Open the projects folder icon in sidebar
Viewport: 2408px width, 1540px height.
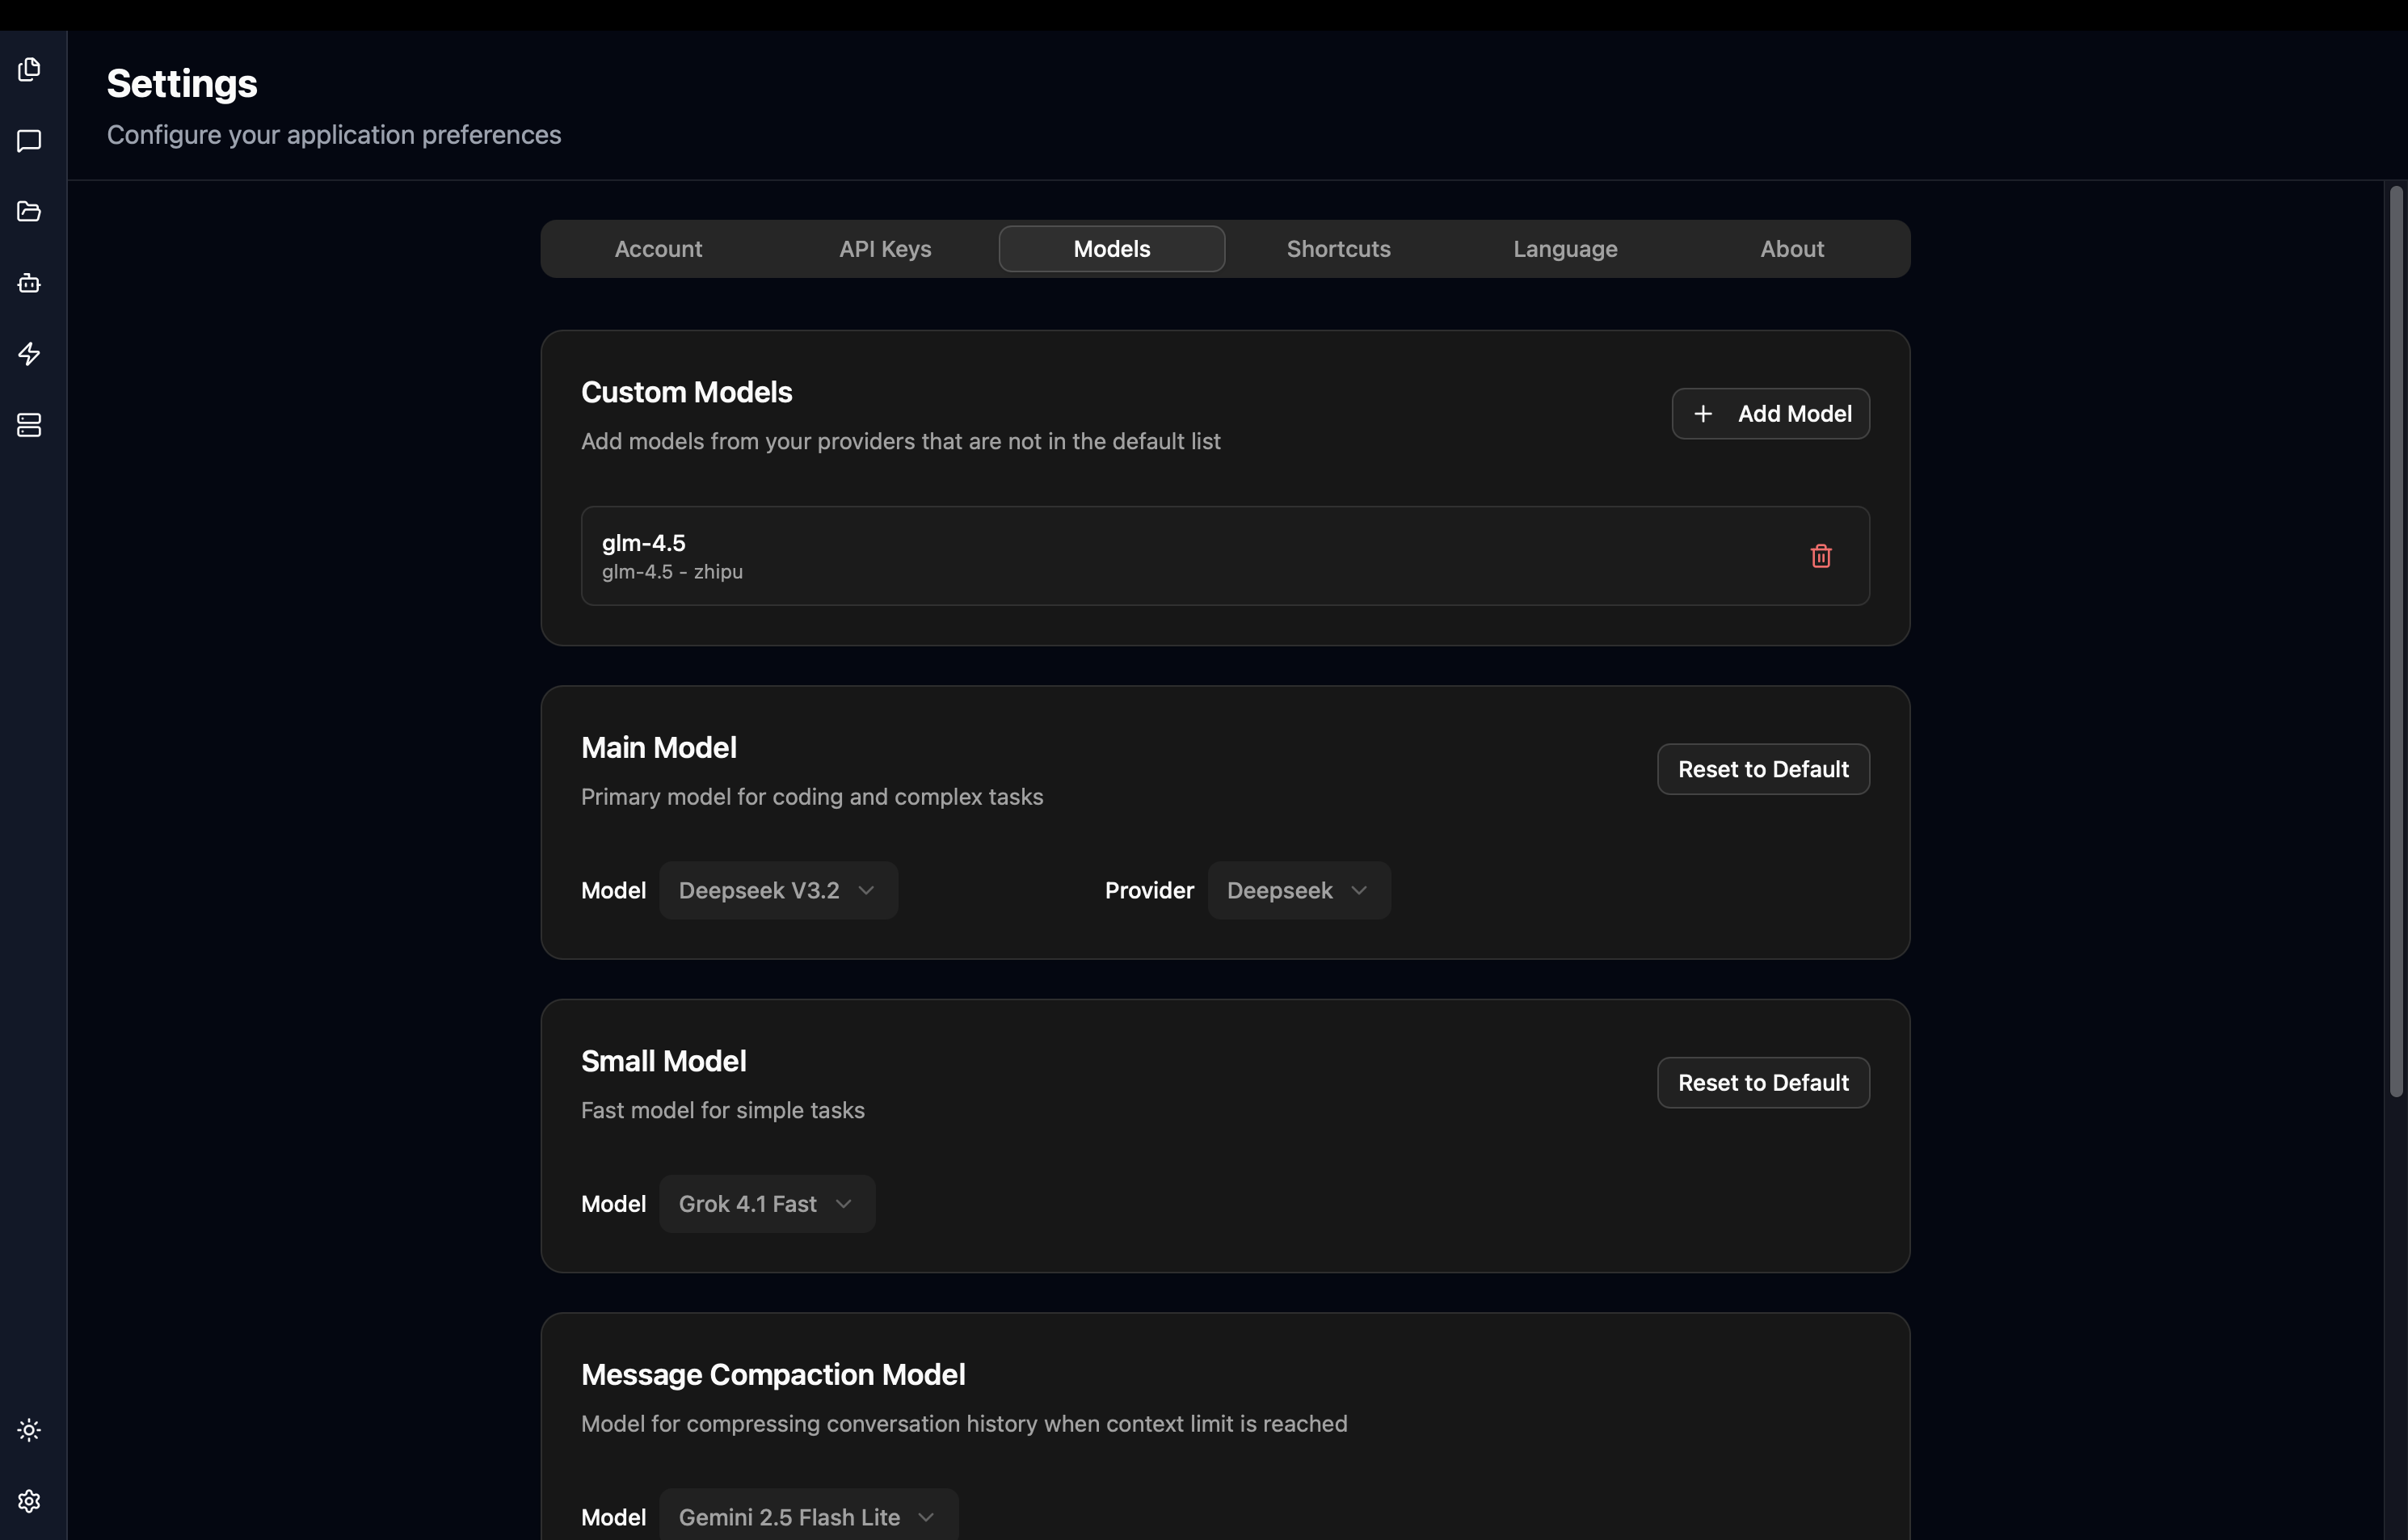point(29,211)
